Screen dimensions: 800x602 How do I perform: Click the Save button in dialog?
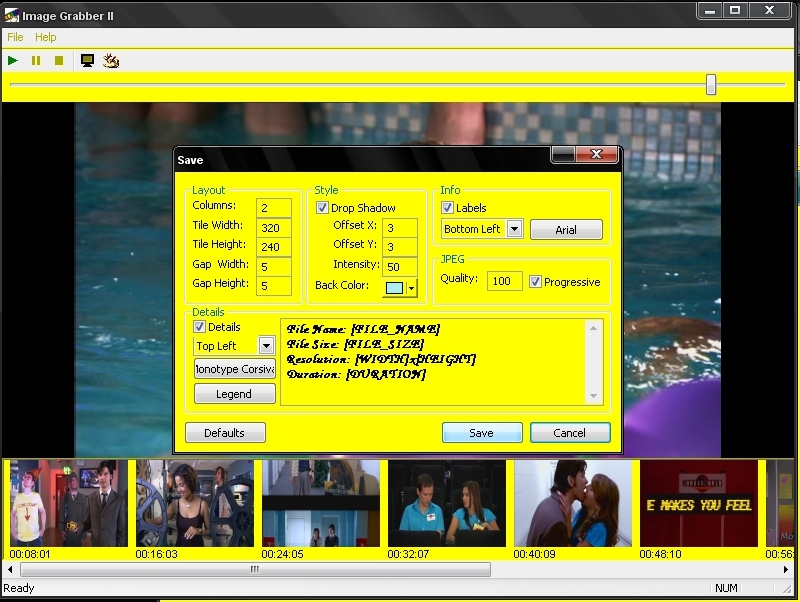click(x=482, y=433)
